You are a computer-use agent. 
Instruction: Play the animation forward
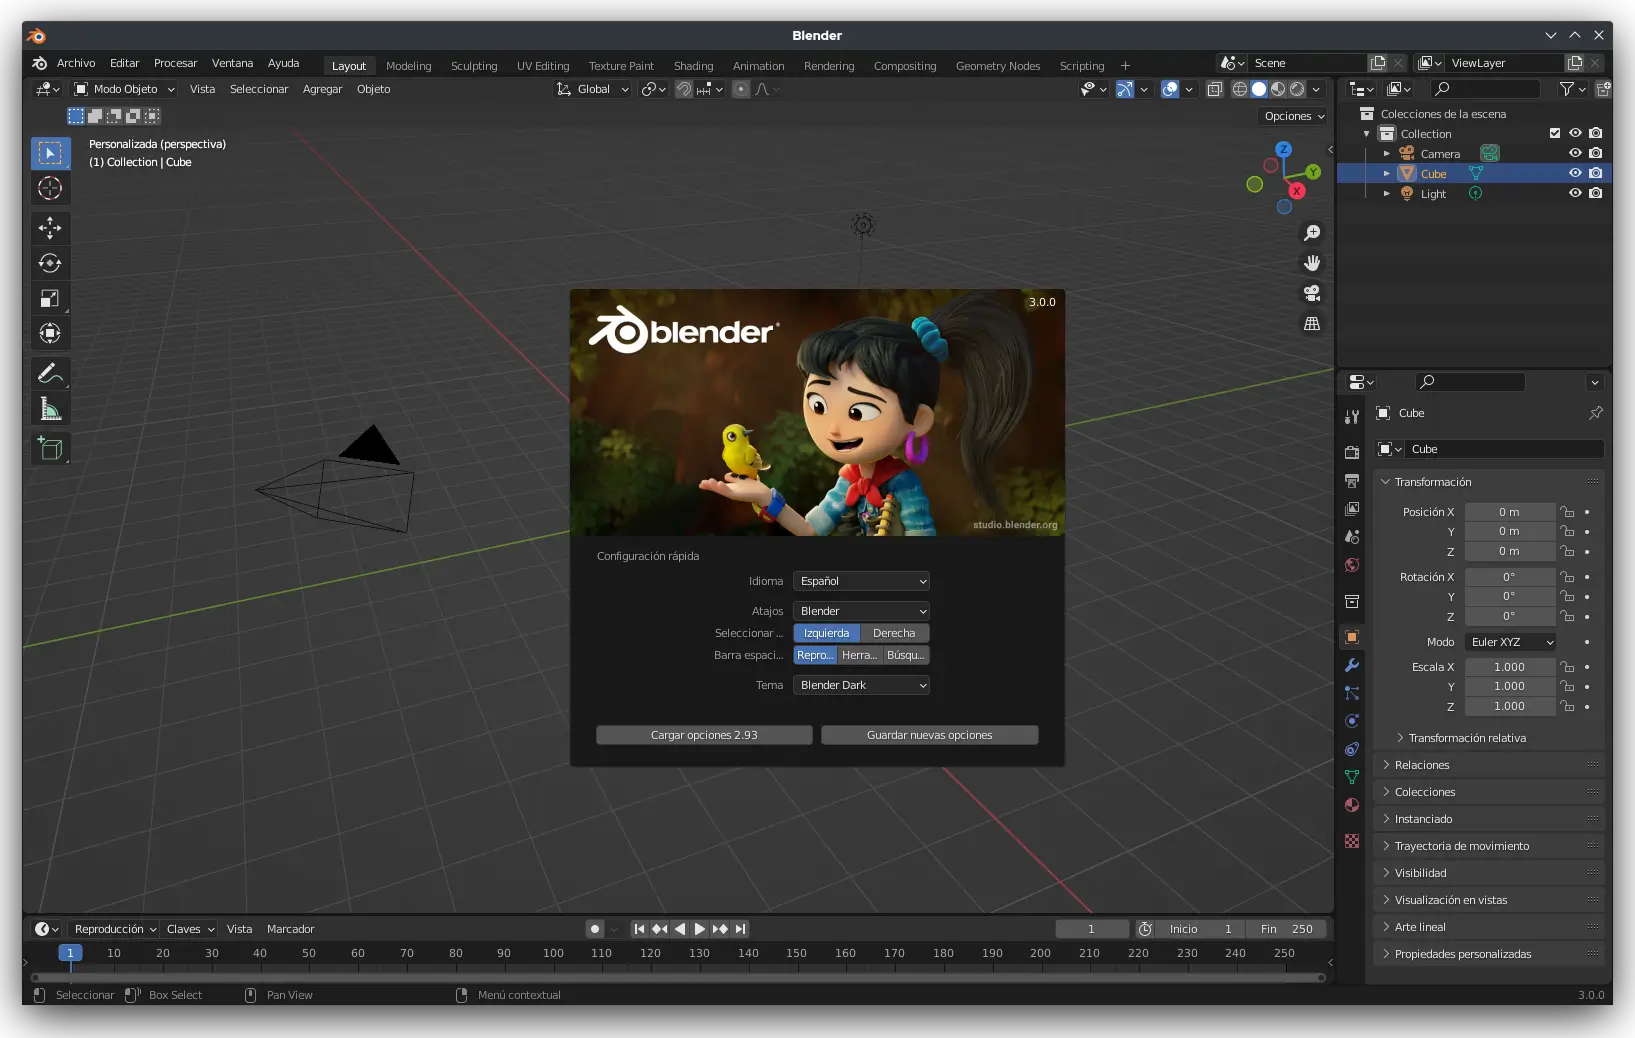click(700, 929)
